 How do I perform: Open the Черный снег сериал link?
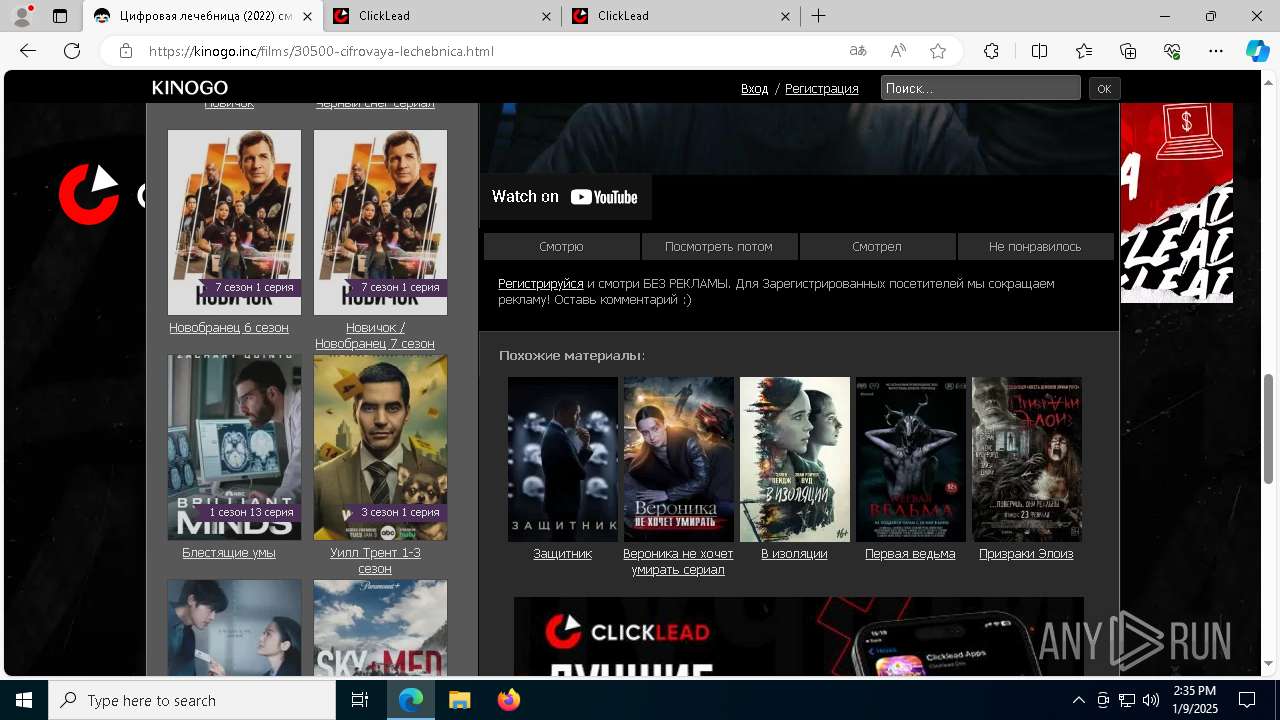(375, 104)
